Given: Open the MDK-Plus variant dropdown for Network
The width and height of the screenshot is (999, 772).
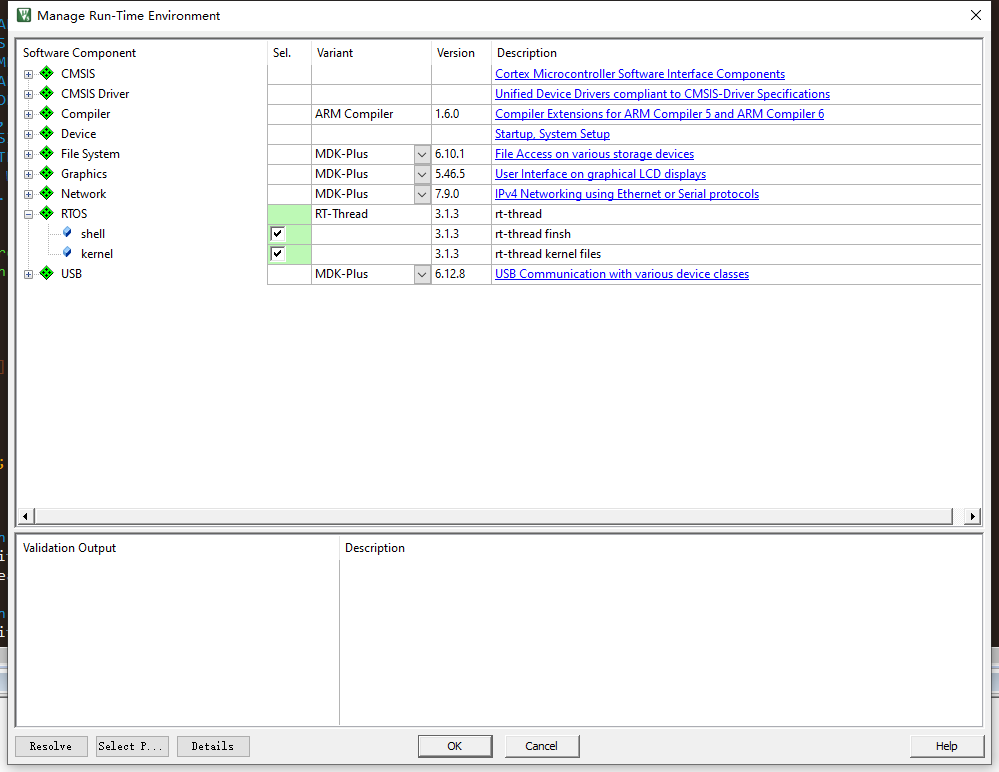Looking at the screenshot, I should tap(421, 193).
